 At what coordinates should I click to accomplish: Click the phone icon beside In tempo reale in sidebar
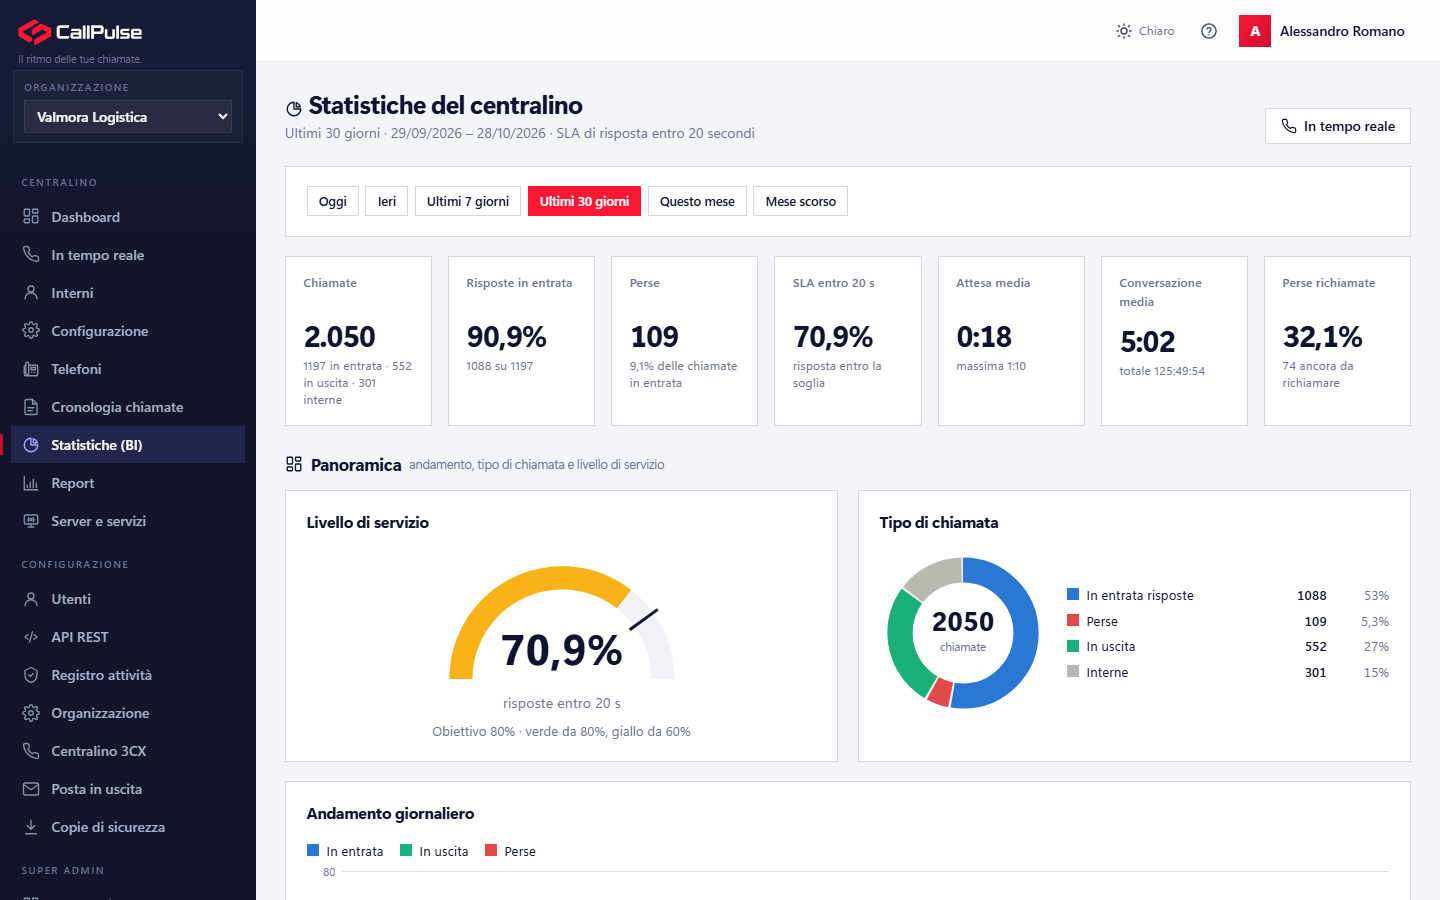31,255
